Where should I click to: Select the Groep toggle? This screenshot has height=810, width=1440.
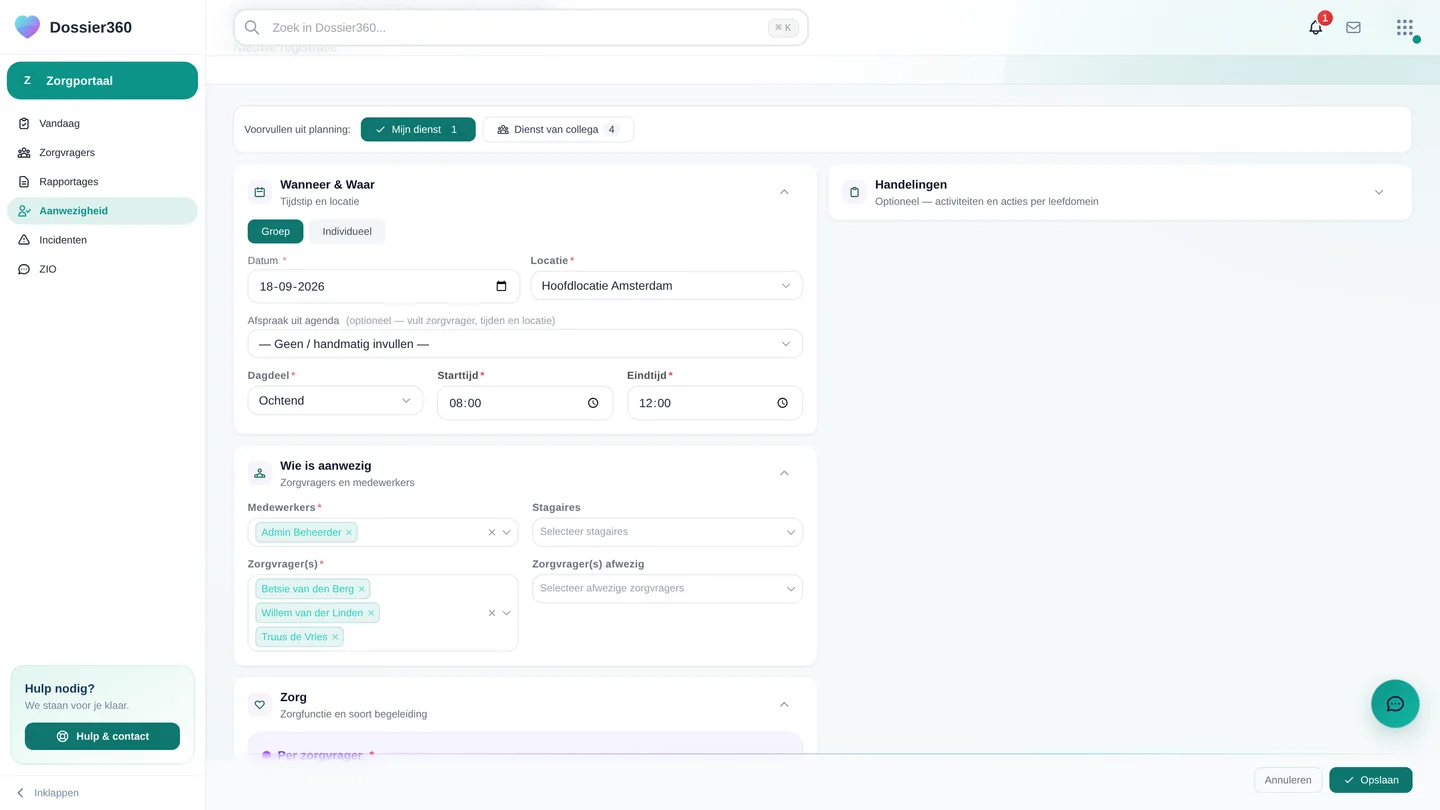pyautogui.click(x=276, y=232)
